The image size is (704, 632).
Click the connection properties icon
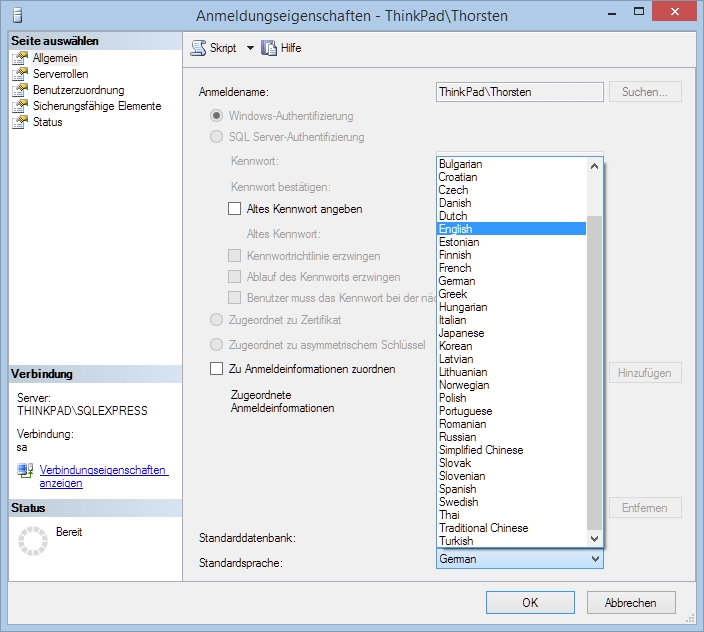(x=25, y=470)
